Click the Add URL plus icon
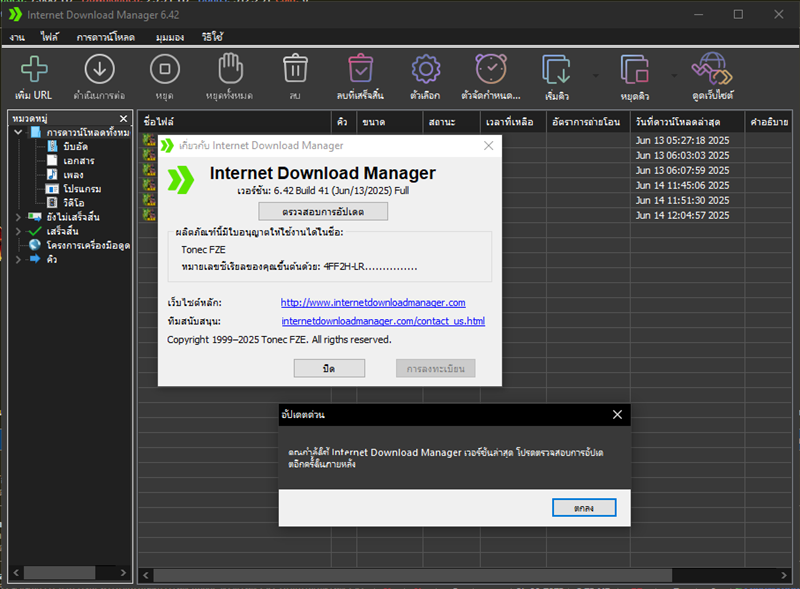800x589 pixels. point(34,69)
